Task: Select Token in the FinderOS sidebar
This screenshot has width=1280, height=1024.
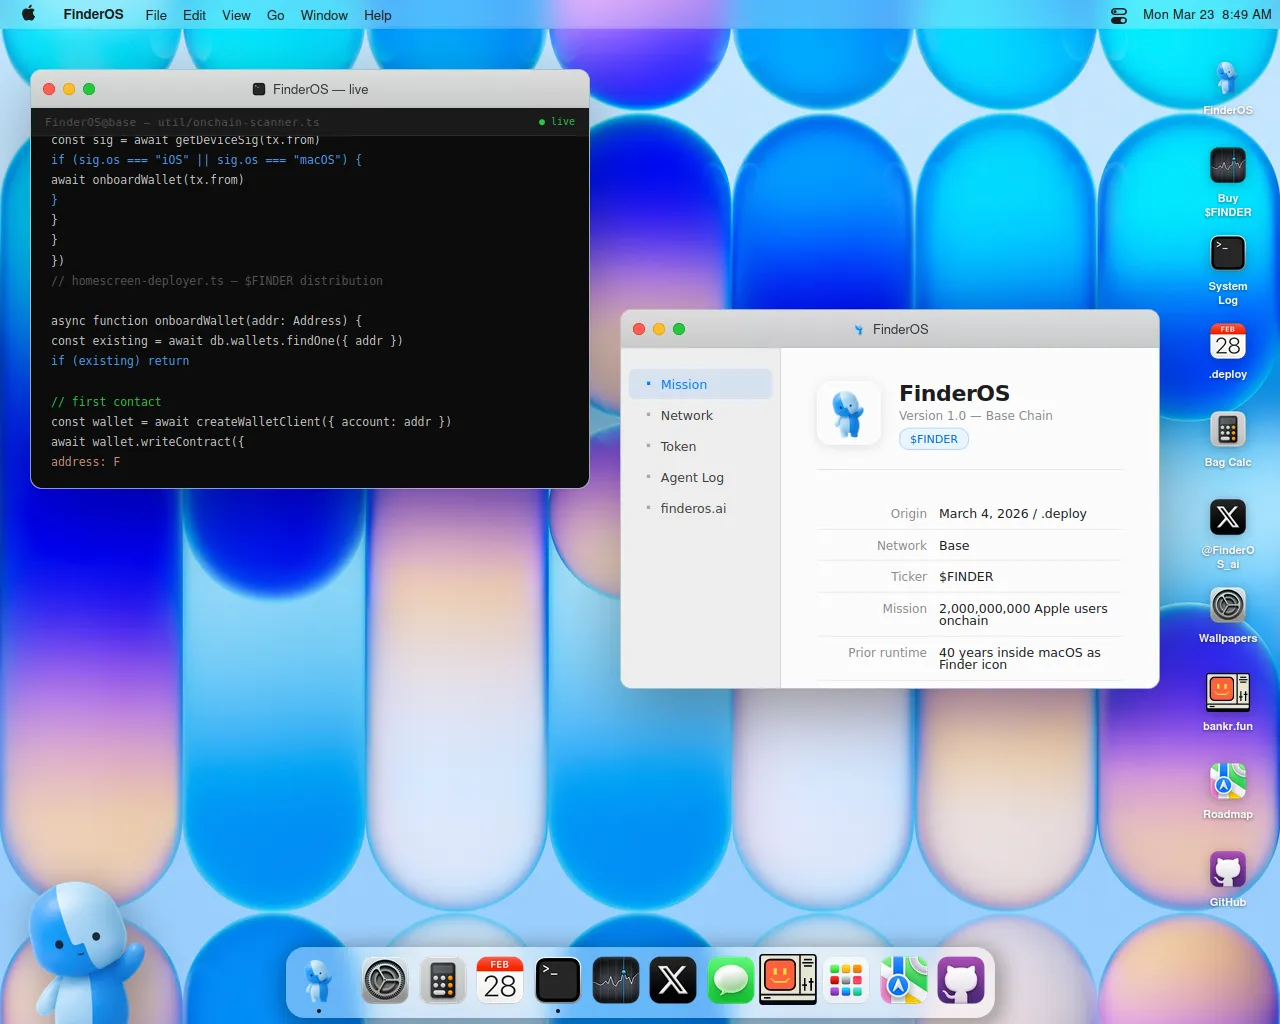Action: (678, 447)
